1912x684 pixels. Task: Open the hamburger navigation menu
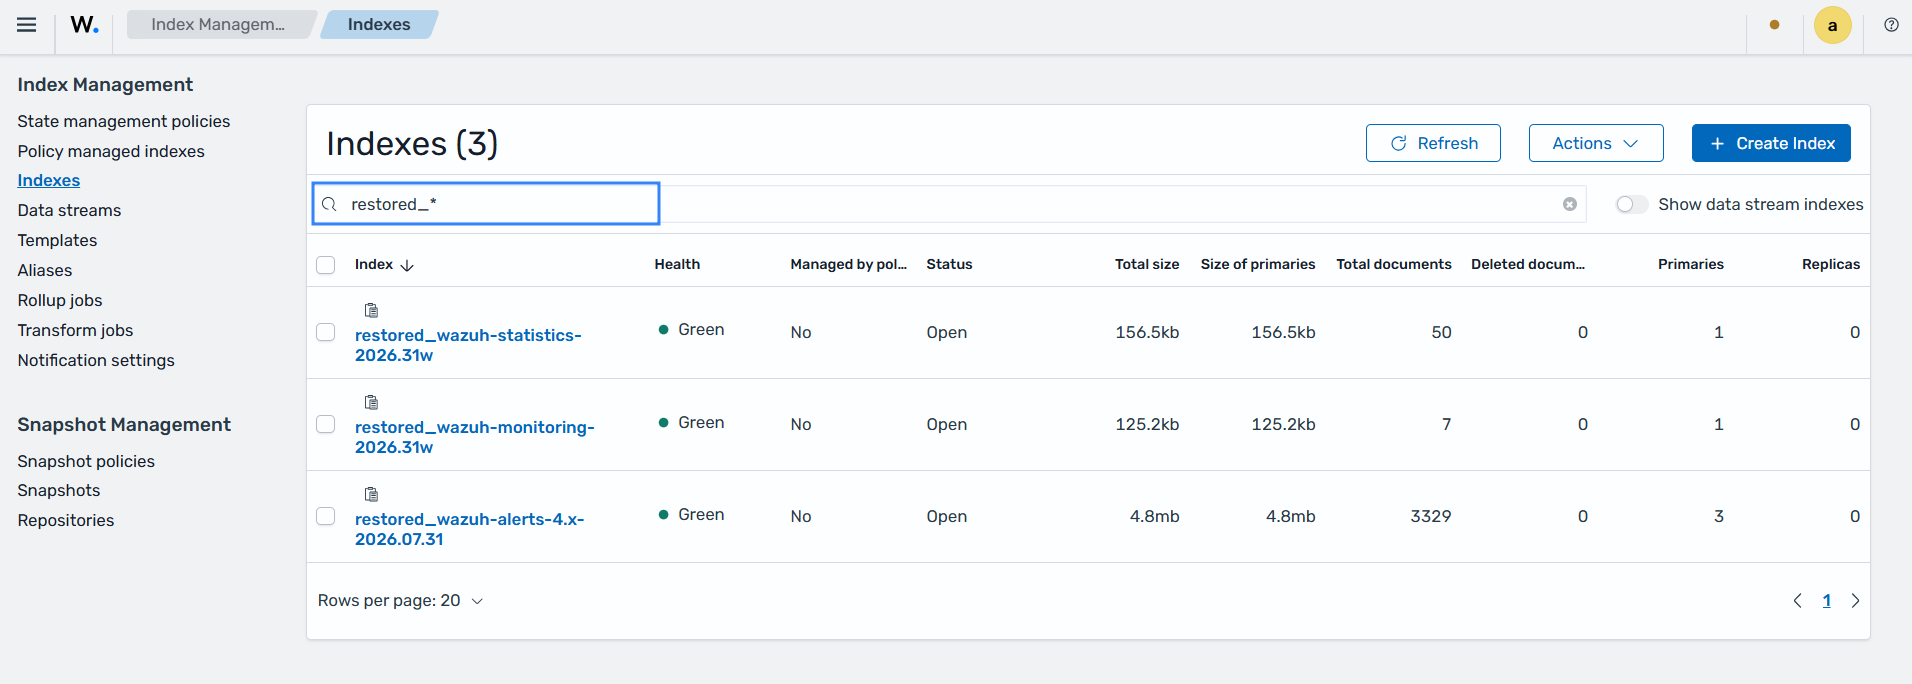point(27,25)
